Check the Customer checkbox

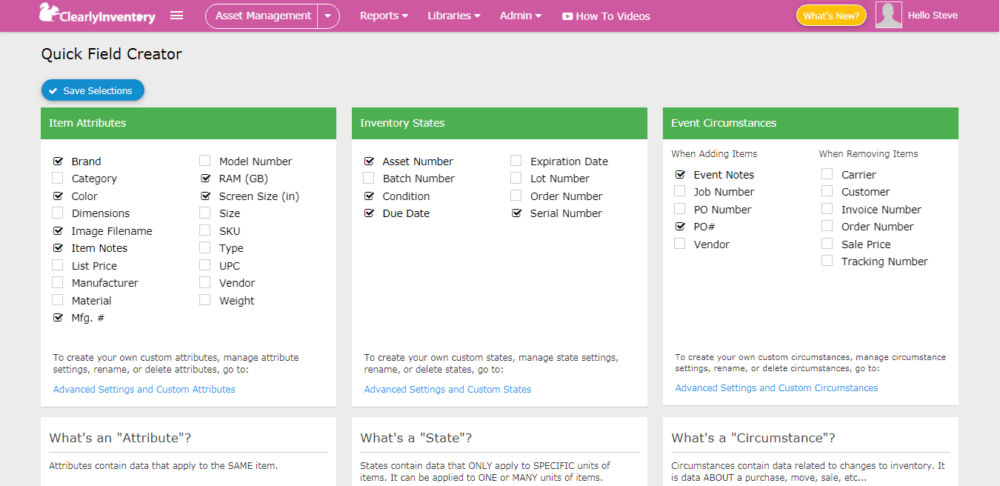click(827, 191)
